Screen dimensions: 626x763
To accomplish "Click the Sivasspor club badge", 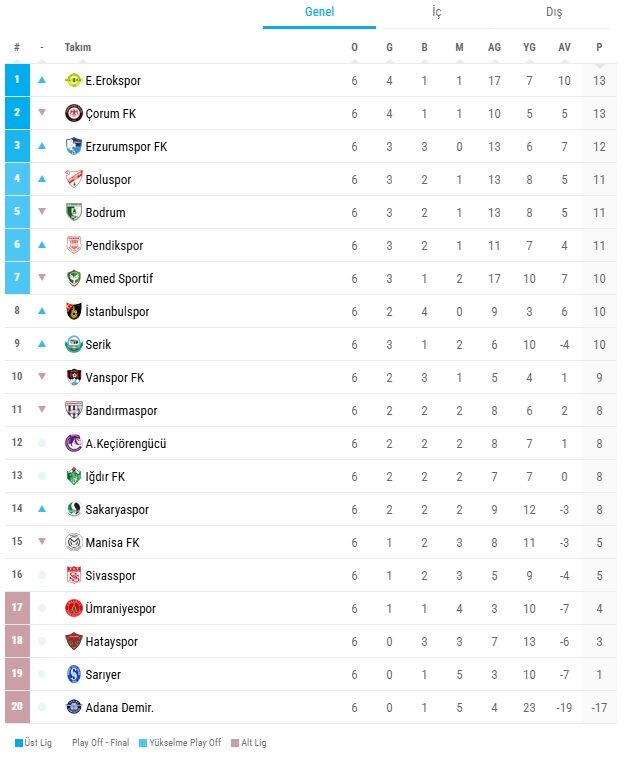I will pos(74,575).
